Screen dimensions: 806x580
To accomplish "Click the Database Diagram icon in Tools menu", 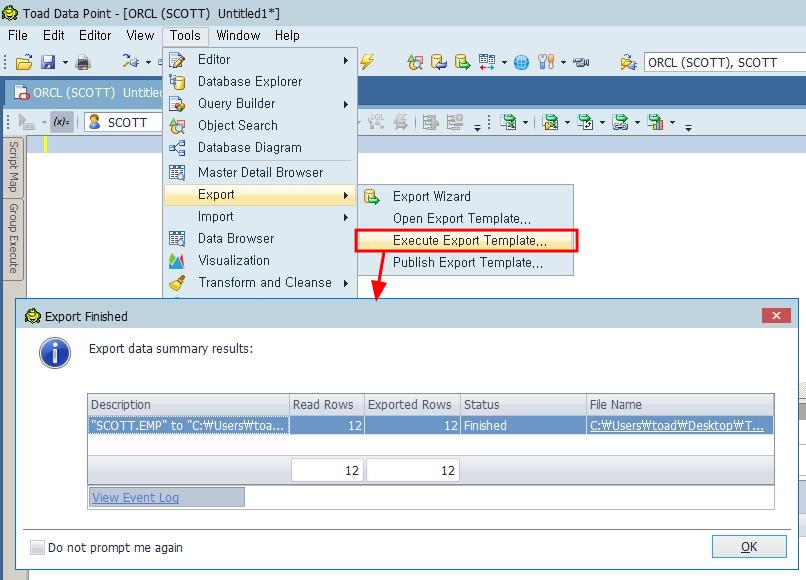I will 178,148.
